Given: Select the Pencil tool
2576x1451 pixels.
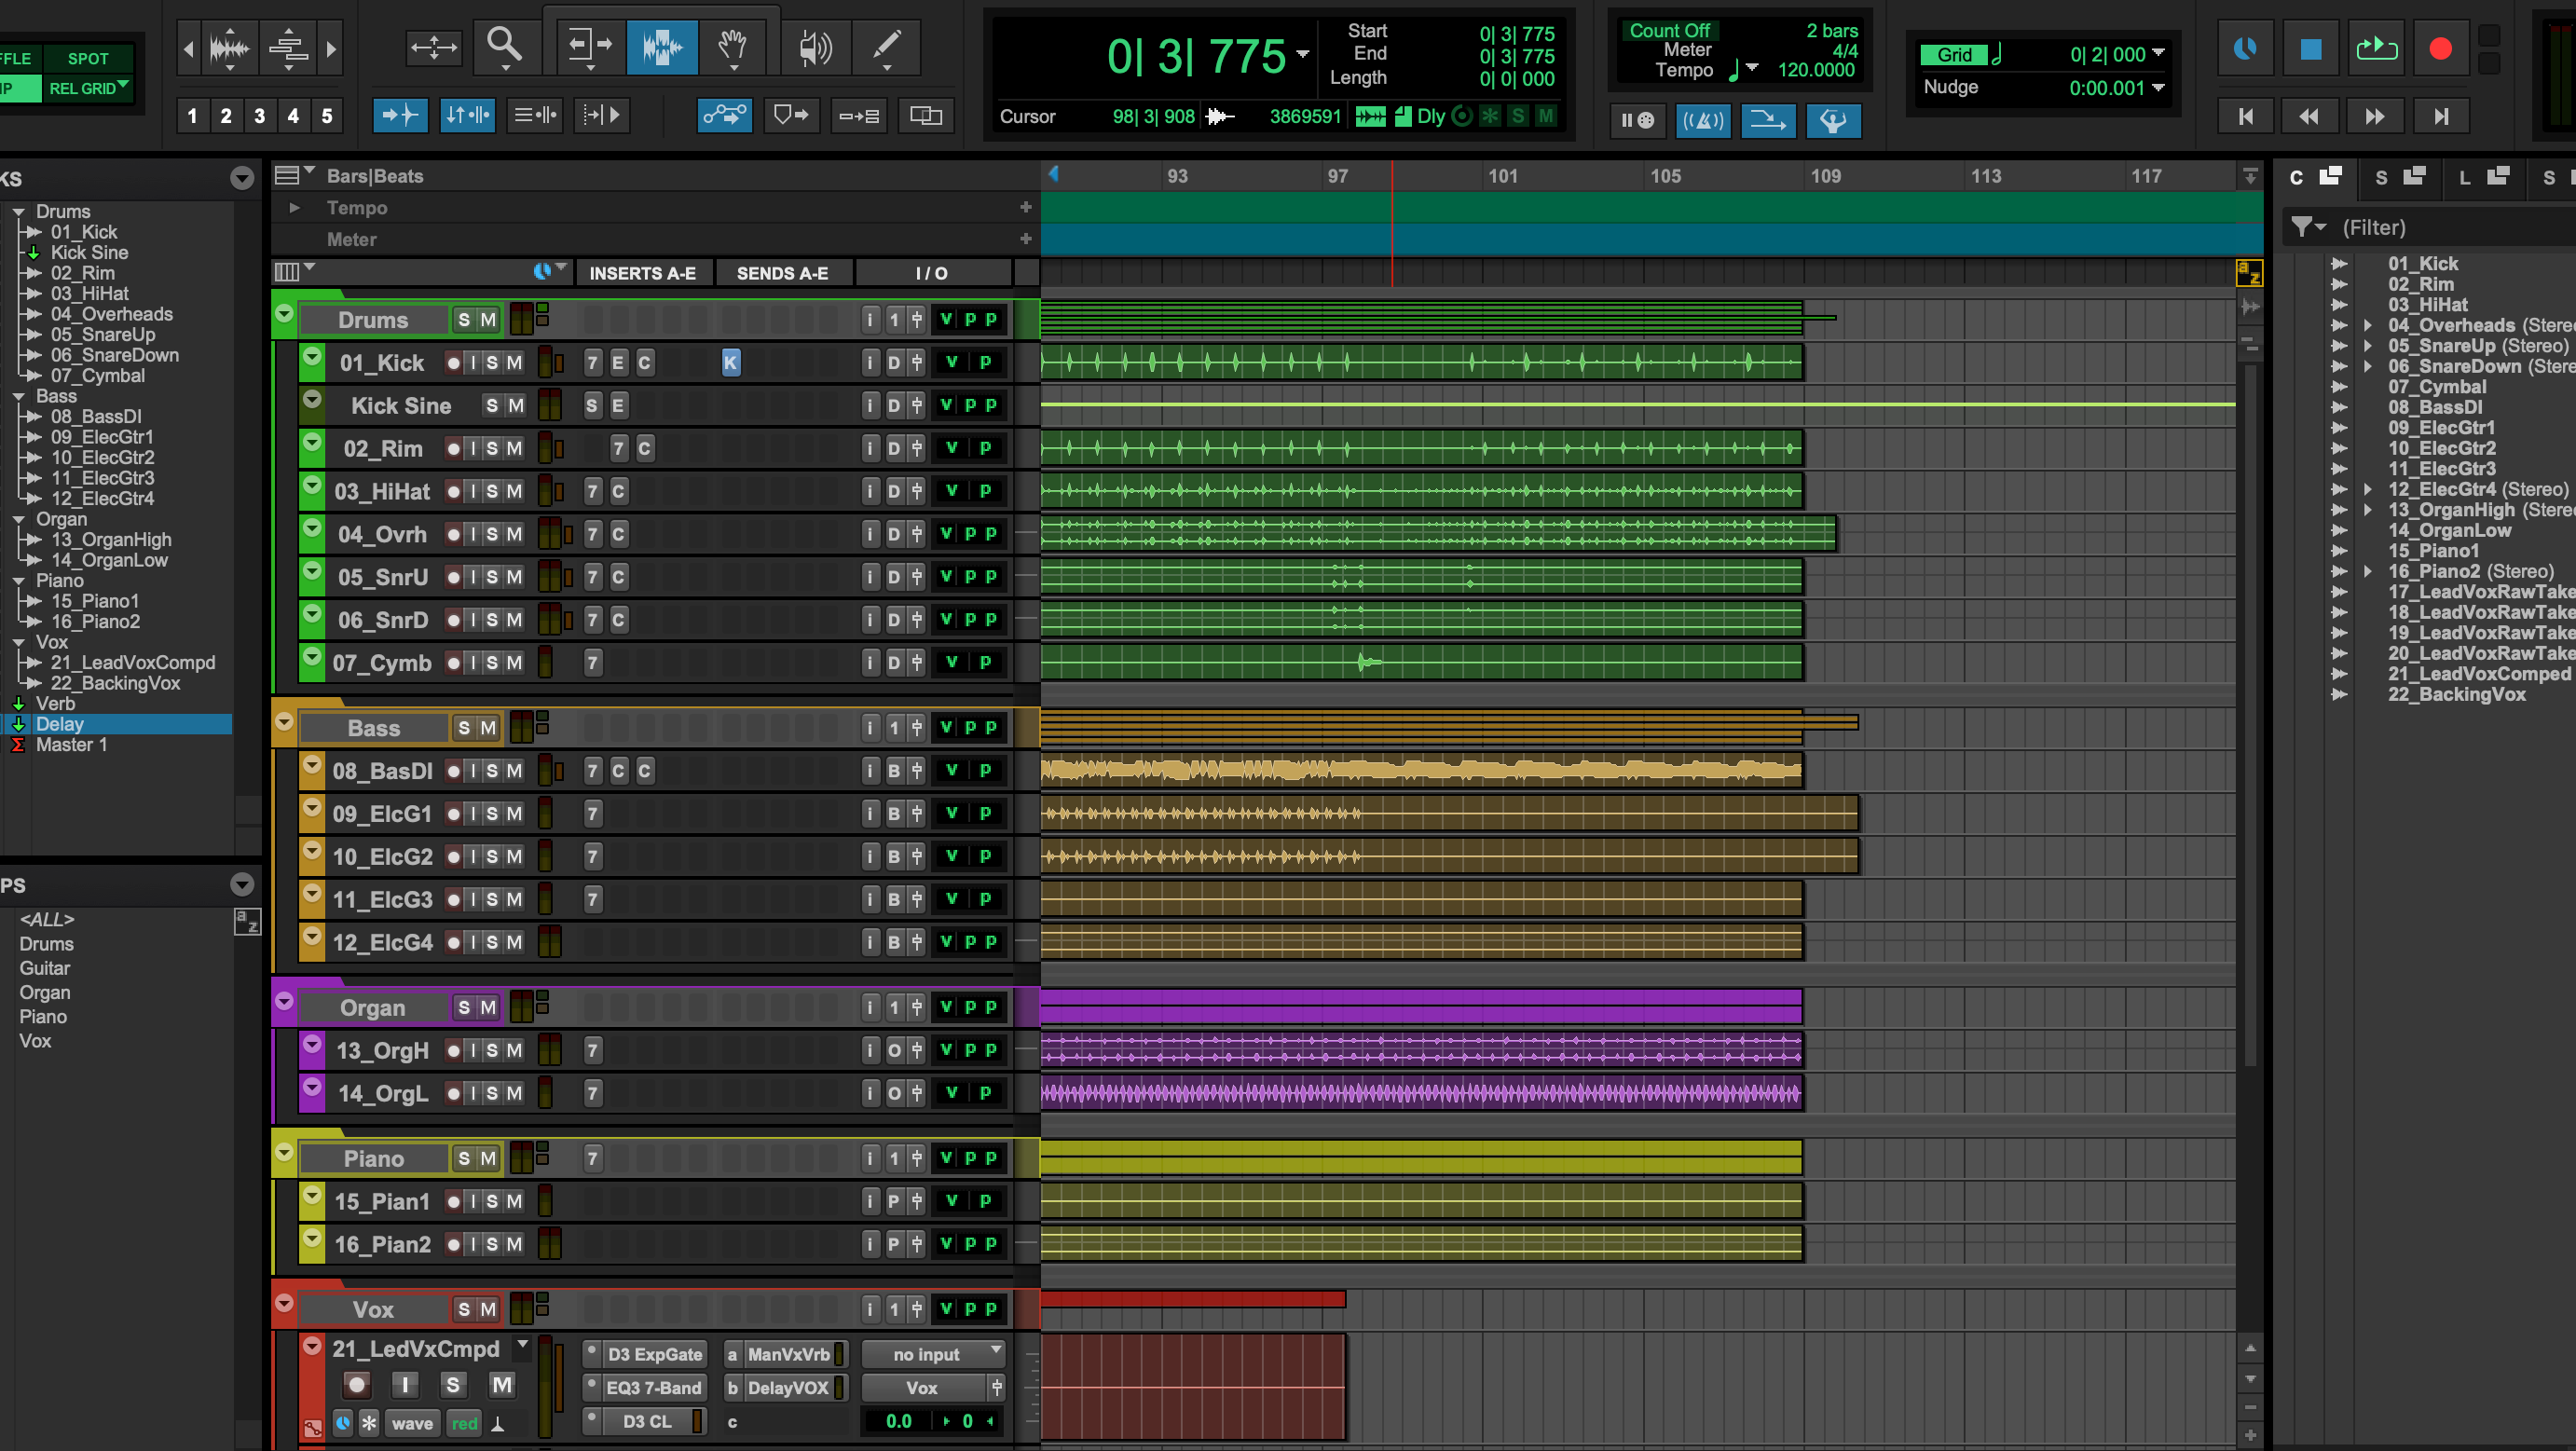Looking at the screenshot, I should point(886,46).
